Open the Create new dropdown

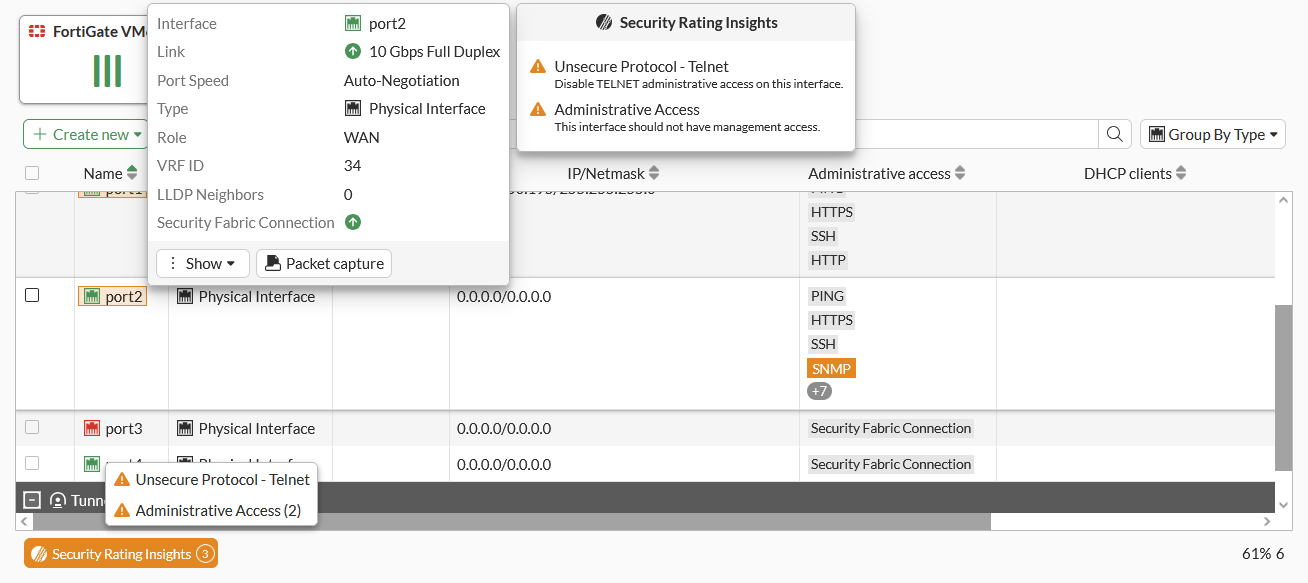pyautogui.click(x=85, y=134)
